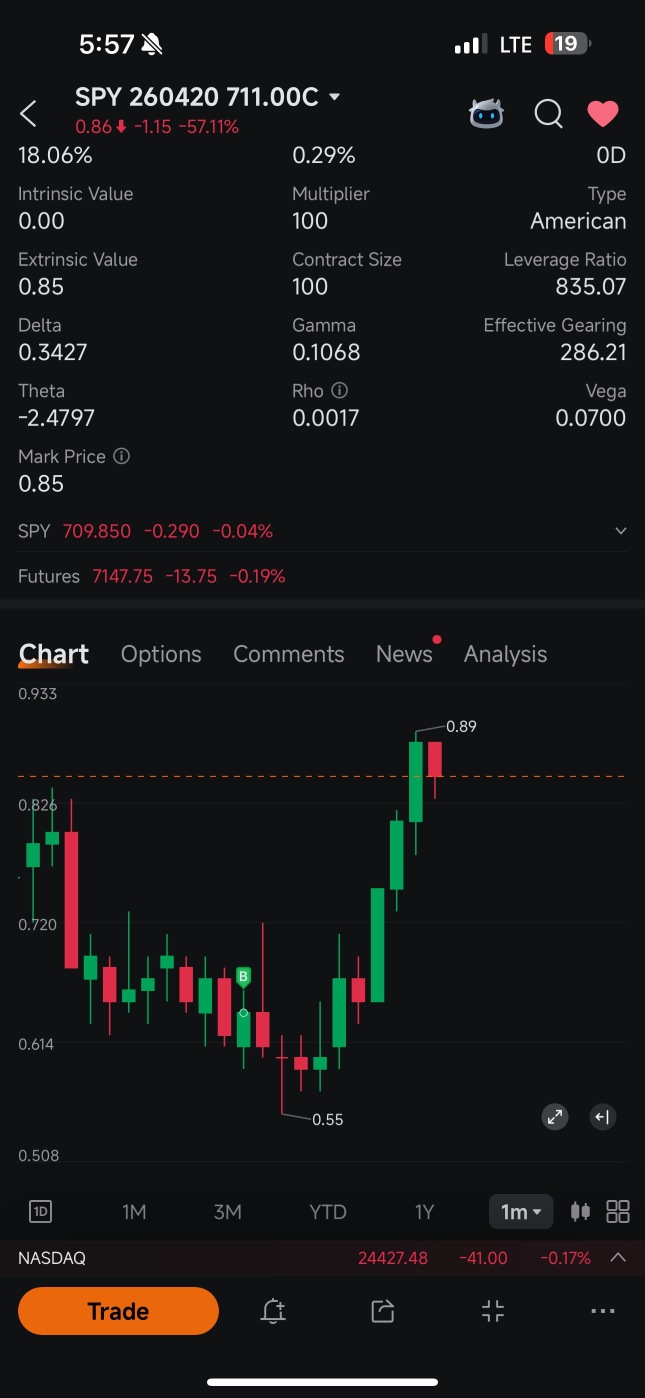This screenshot has height=1398, width=645.
Task: Open the Rho info icon
Action: (x=339, y=391)
